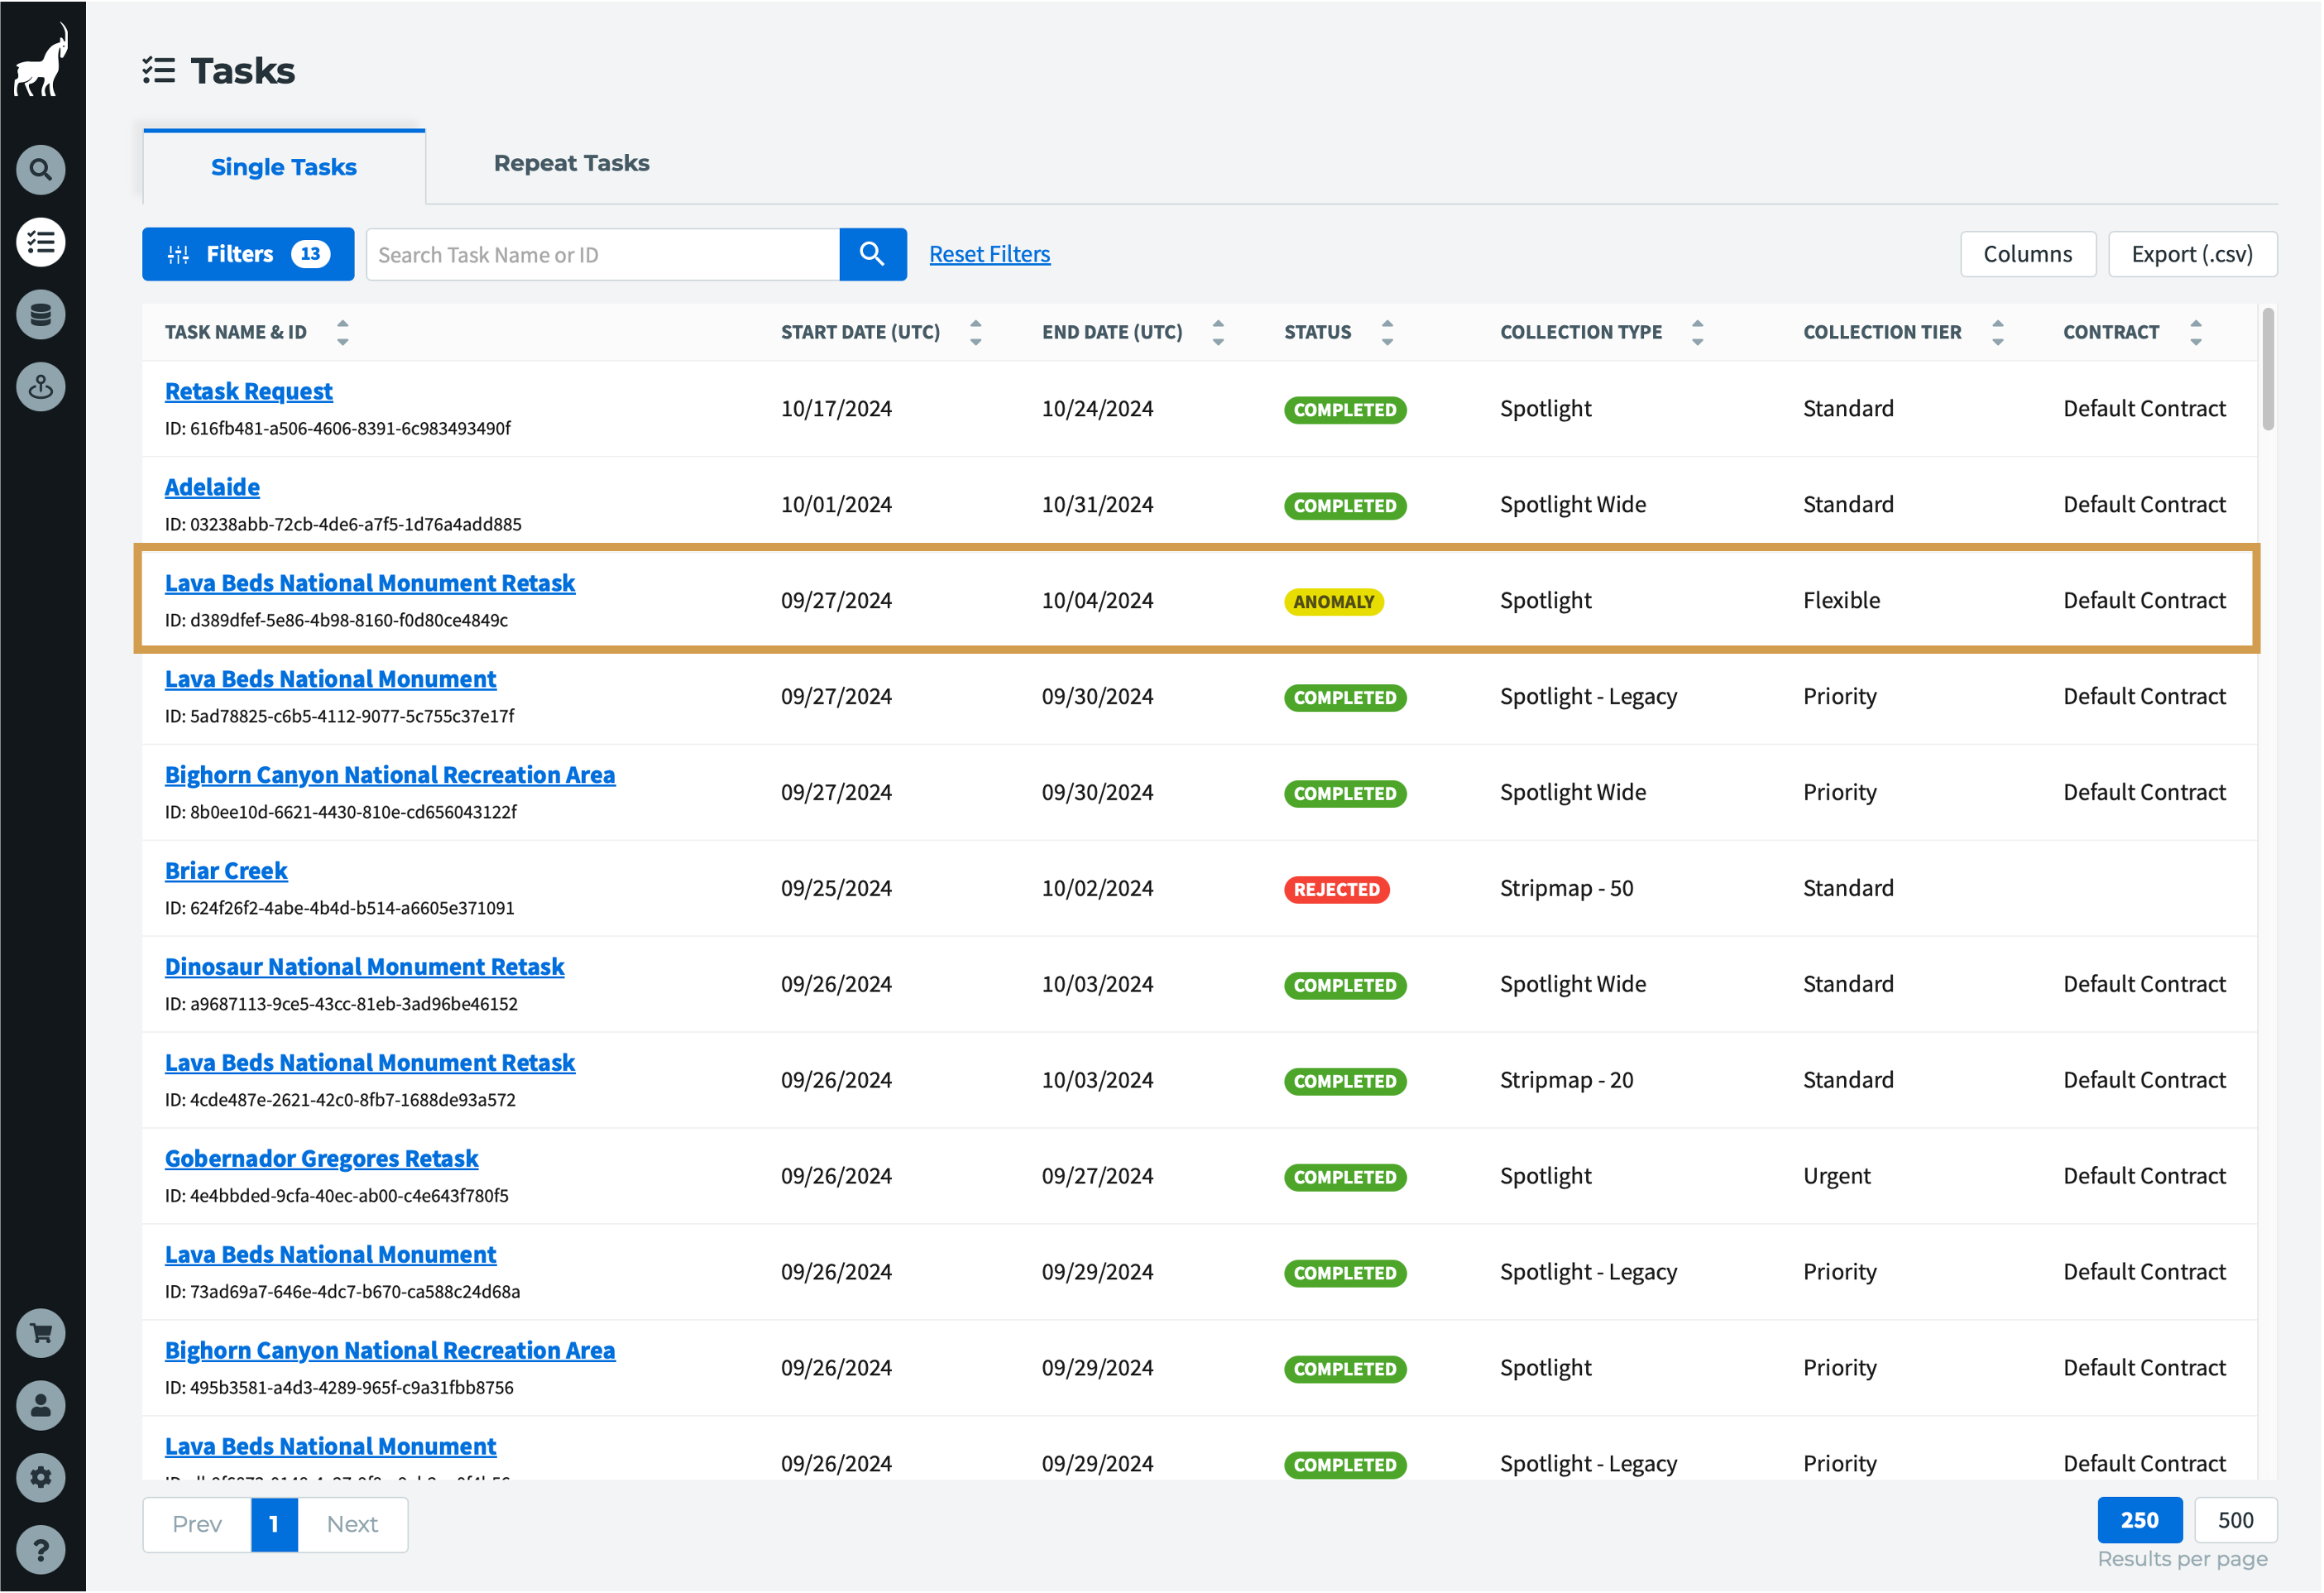Screen dimensions: 2324x1593
Task: Open the Briar Creek task
Action: click(226, 870)
